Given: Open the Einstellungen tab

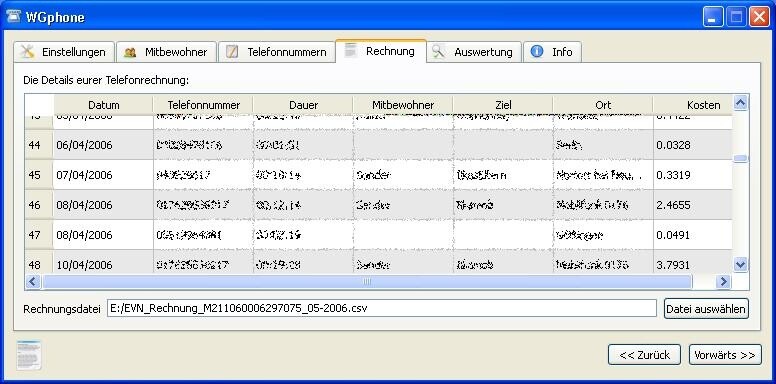Looking at the screenshot, I should [64, 52].
